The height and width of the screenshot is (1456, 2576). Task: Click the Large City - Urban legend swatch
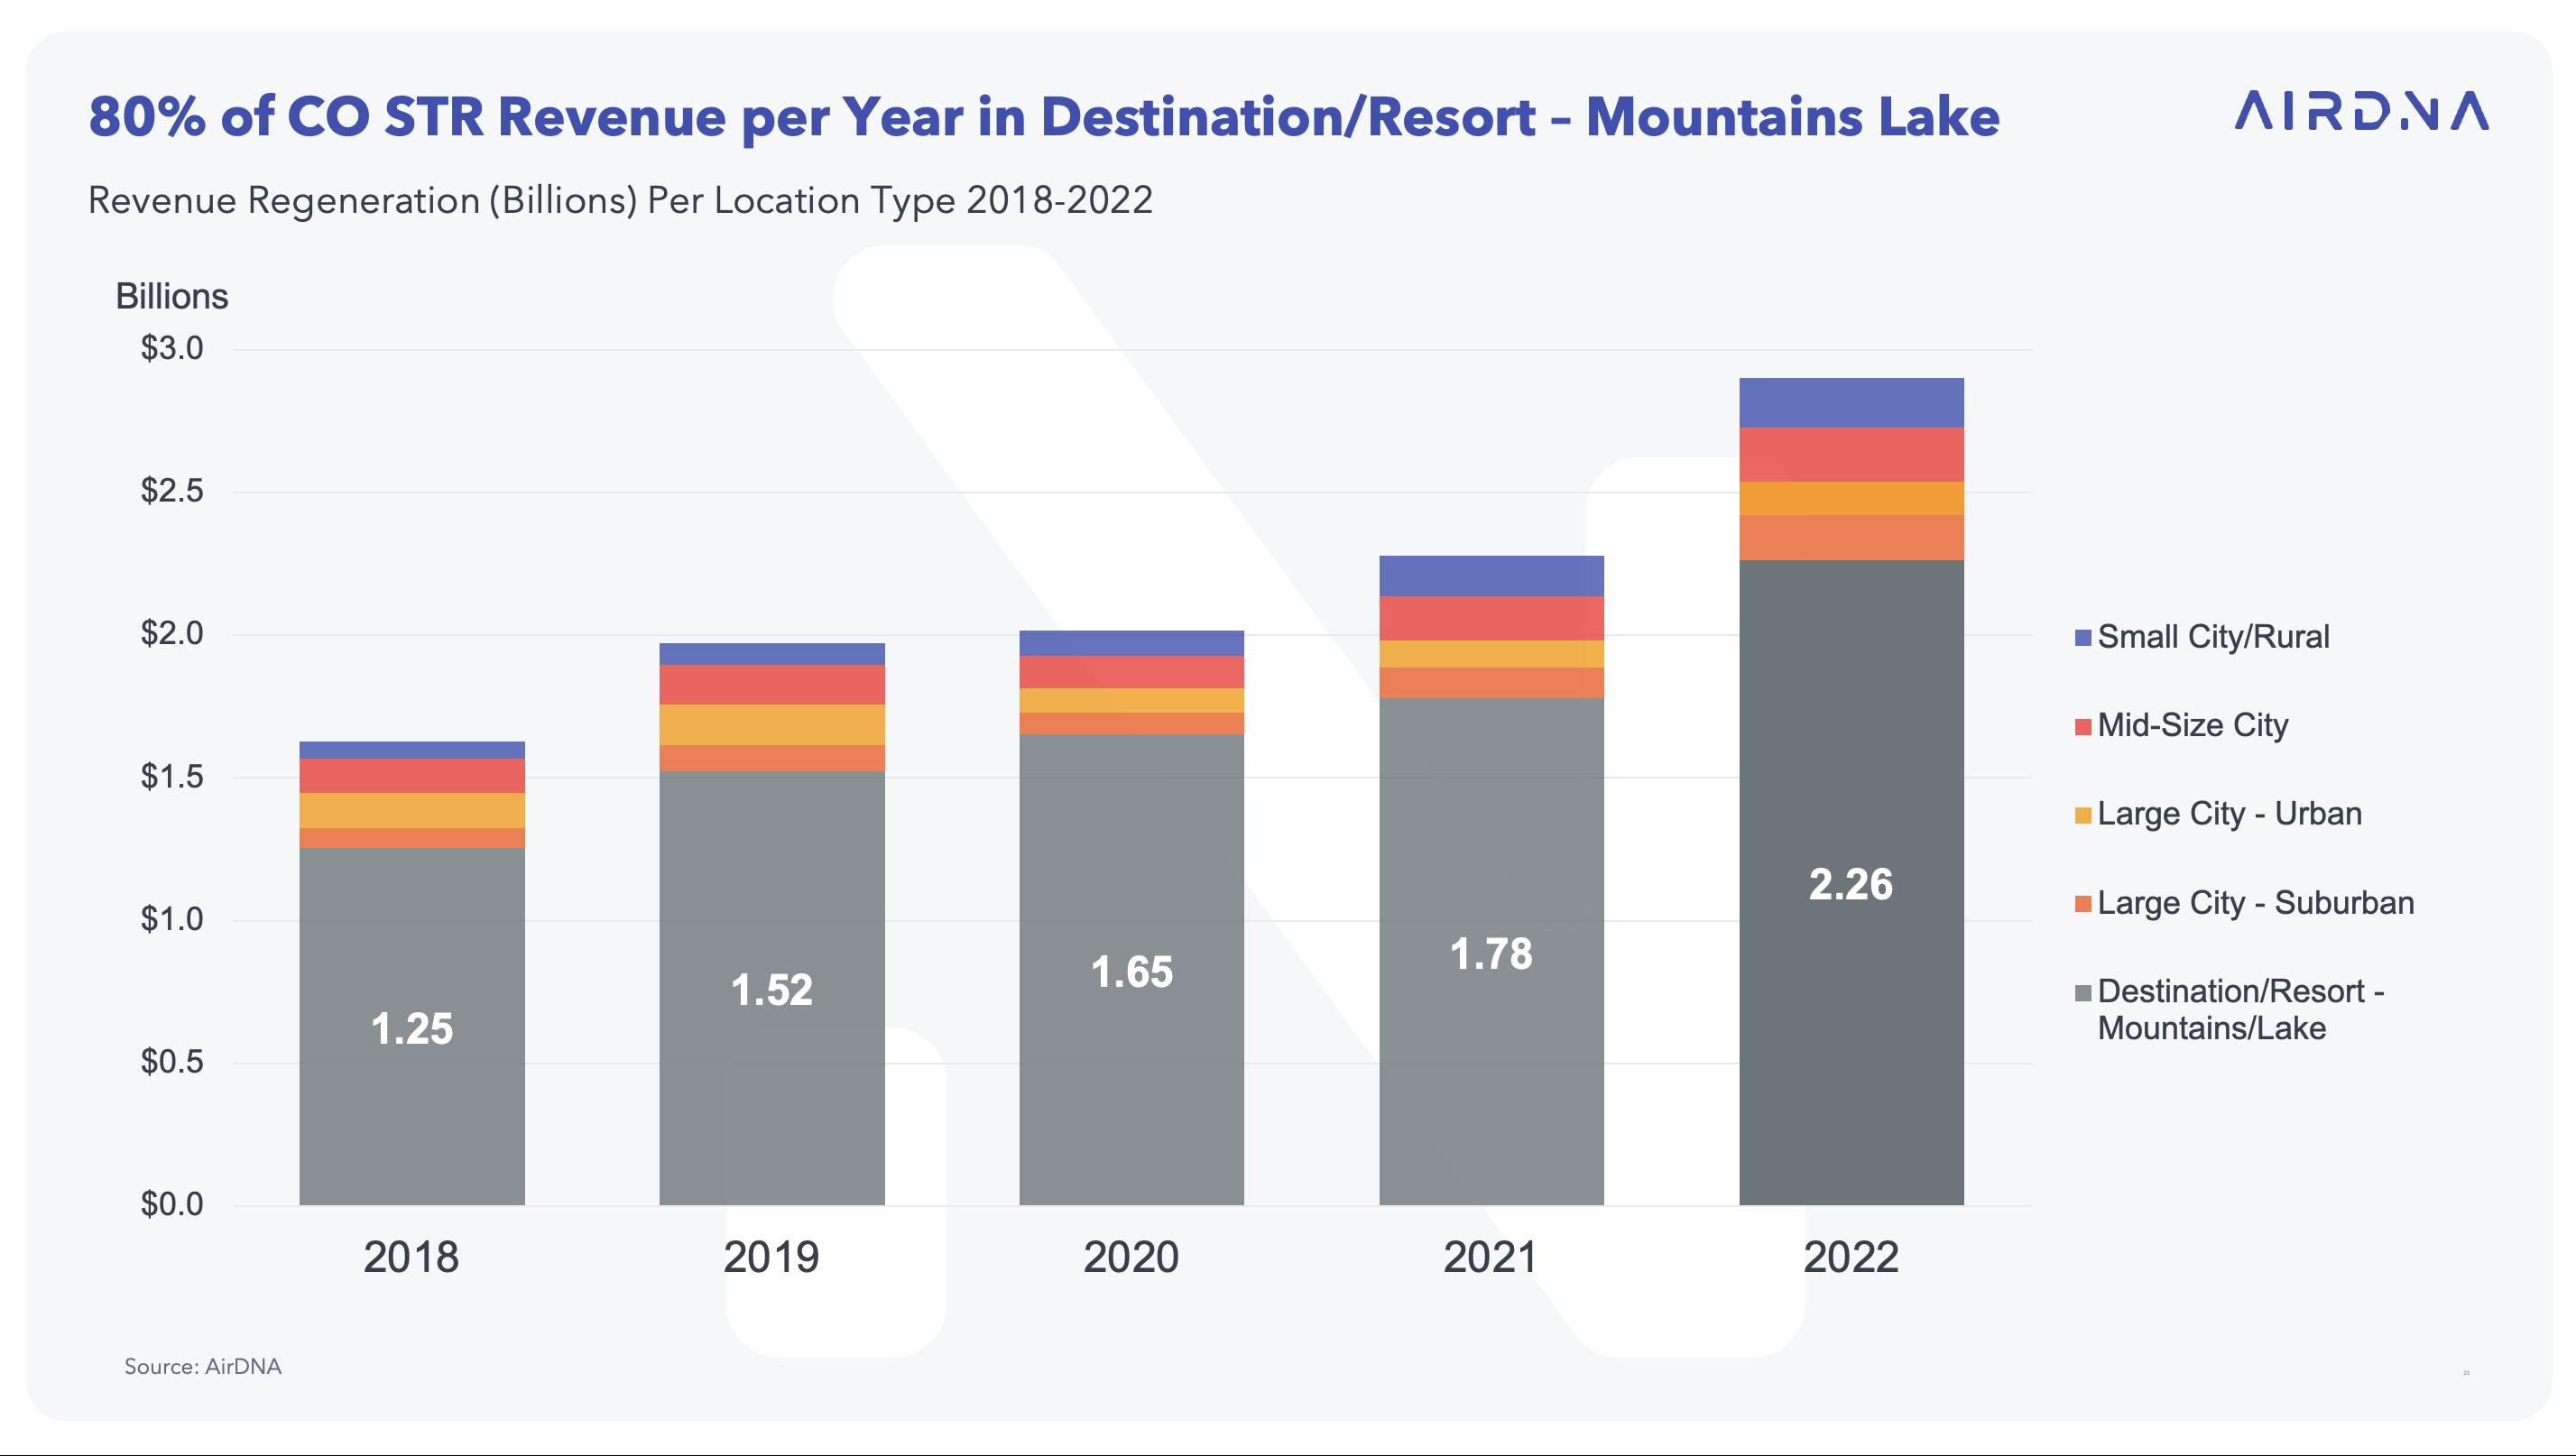coord(2083,816)
